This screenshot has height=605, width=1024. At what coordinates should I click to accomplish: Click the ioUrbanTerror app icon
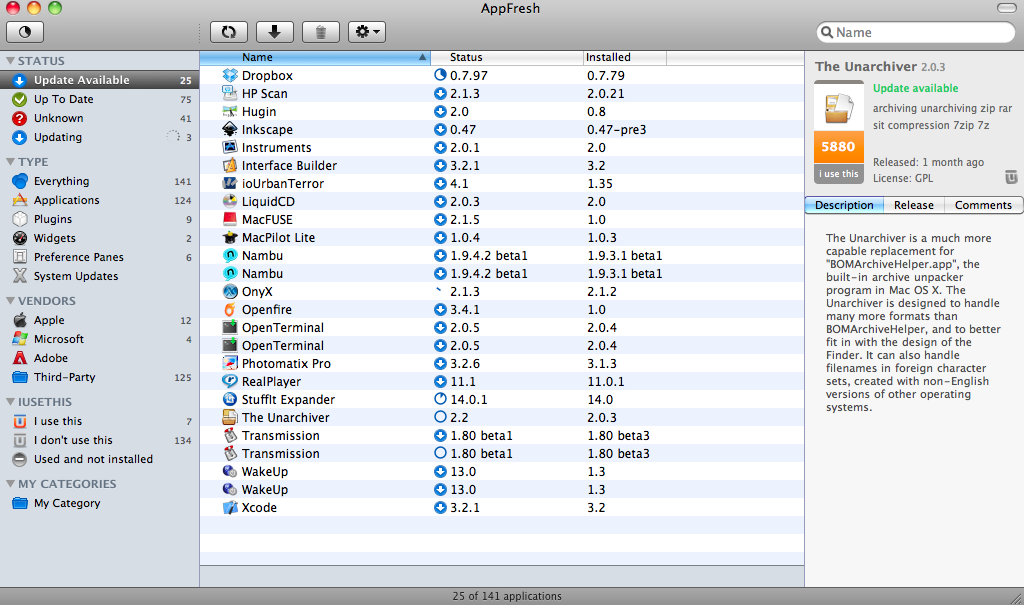[230, 184]
